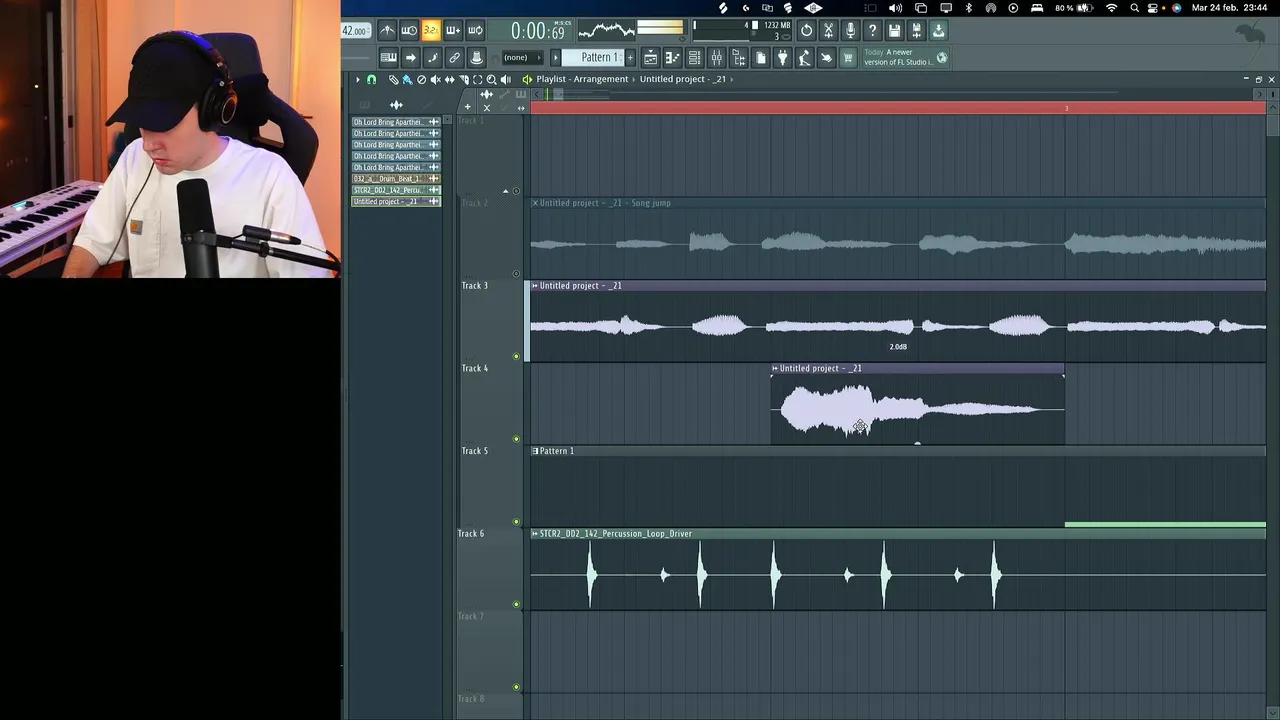The image size is (1280, 720).
Task: Select the Draw pencil tool in Playlist
Action: tap(393, 79)
